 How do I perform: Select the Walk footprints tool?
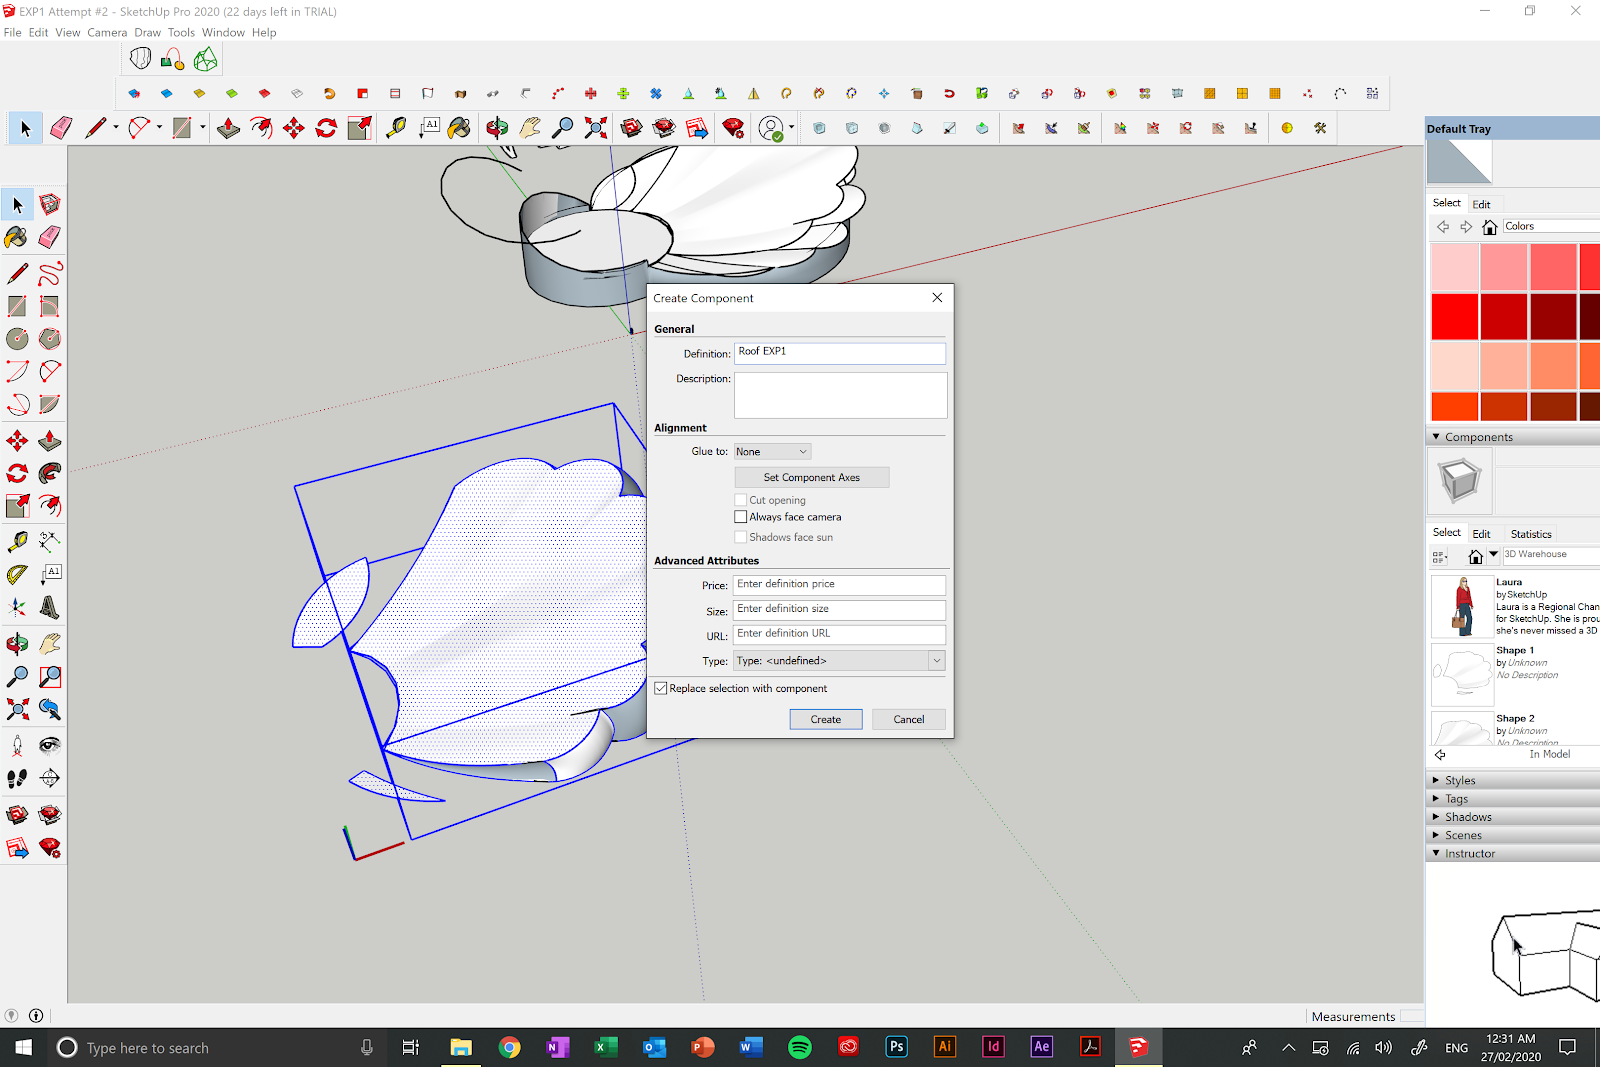tap(17, 779)
